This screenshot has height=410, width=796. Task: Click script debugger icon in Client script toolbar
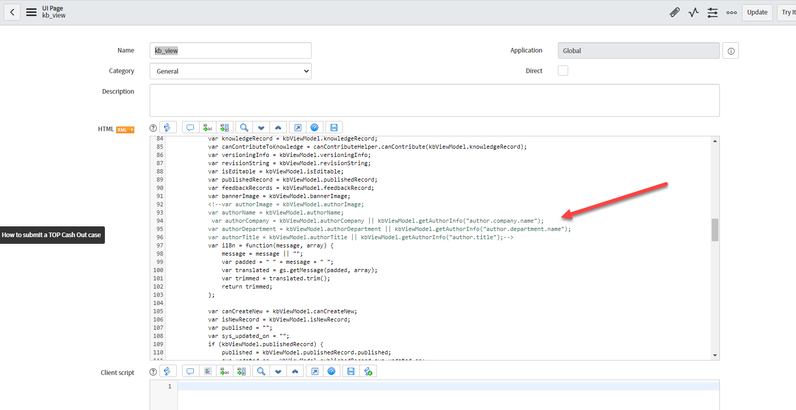click(x=369, y=372)
